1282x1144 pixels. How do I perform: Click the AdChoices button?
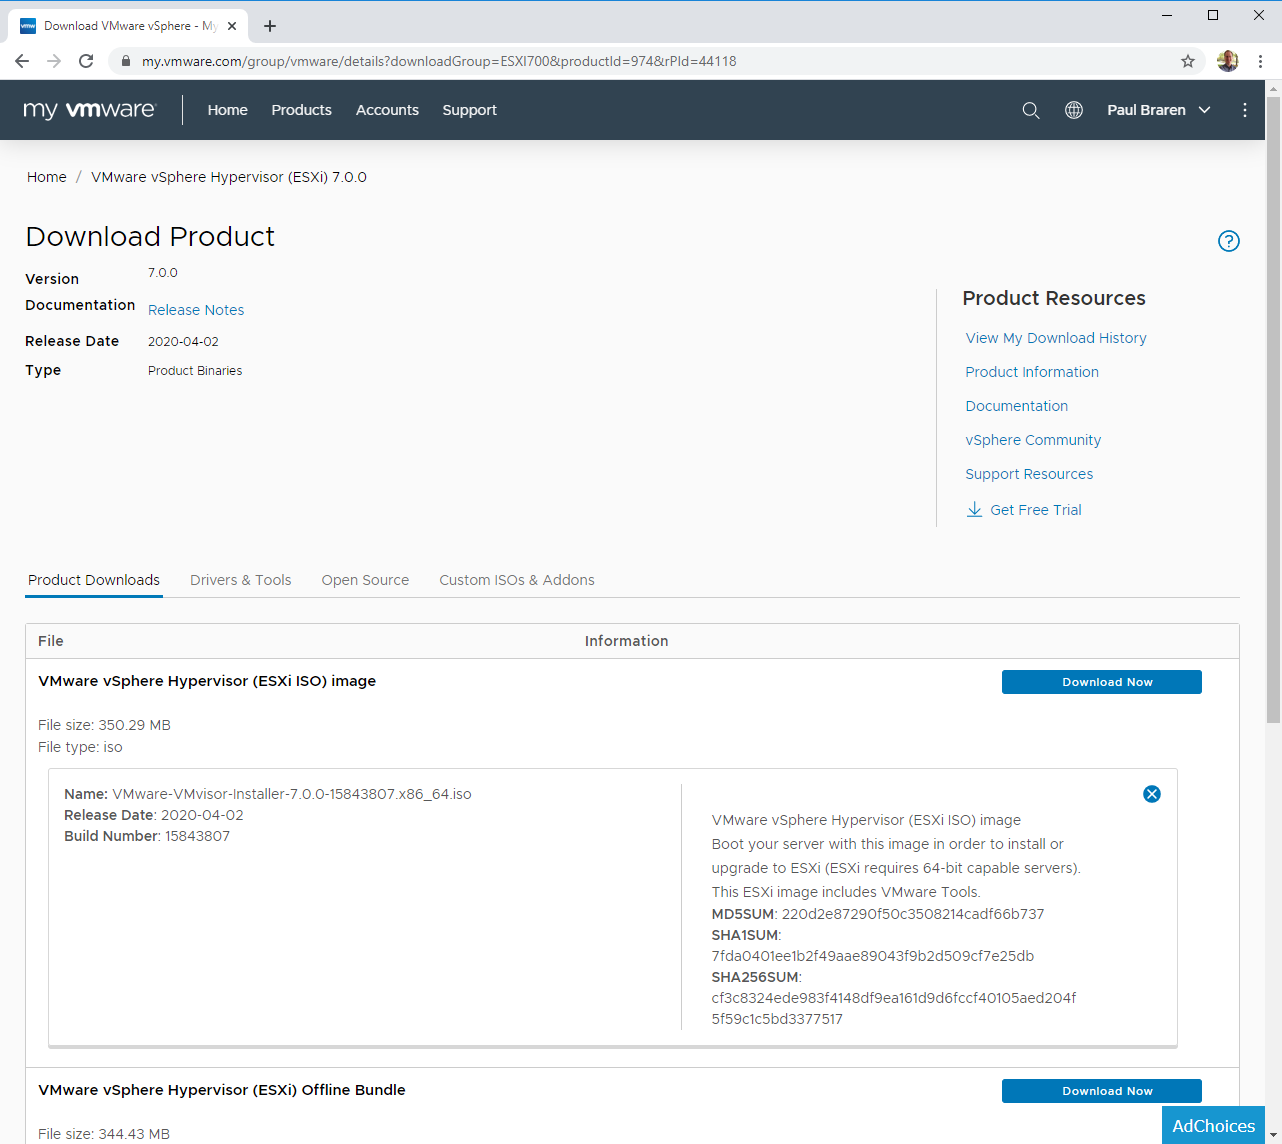[1213, 1125]
